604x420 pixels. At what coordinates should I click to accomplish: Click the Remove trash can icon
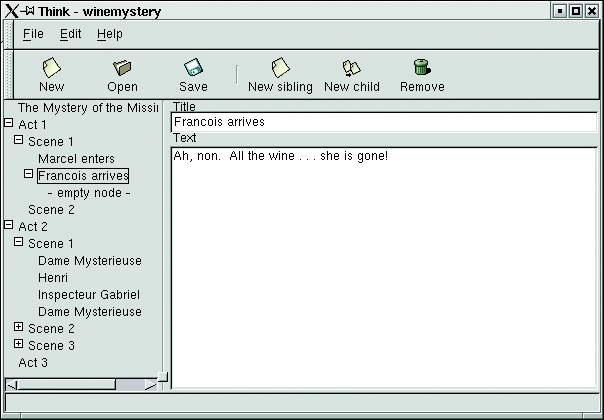422,68
